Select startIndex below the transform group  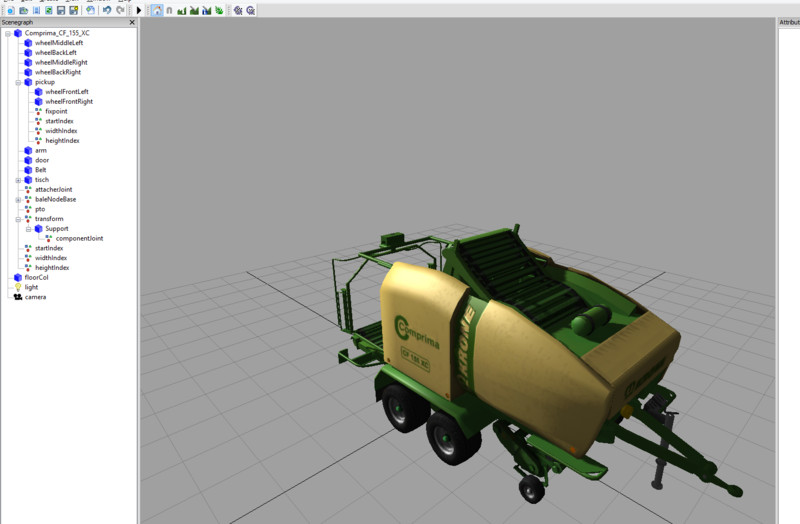click(49, 248)
